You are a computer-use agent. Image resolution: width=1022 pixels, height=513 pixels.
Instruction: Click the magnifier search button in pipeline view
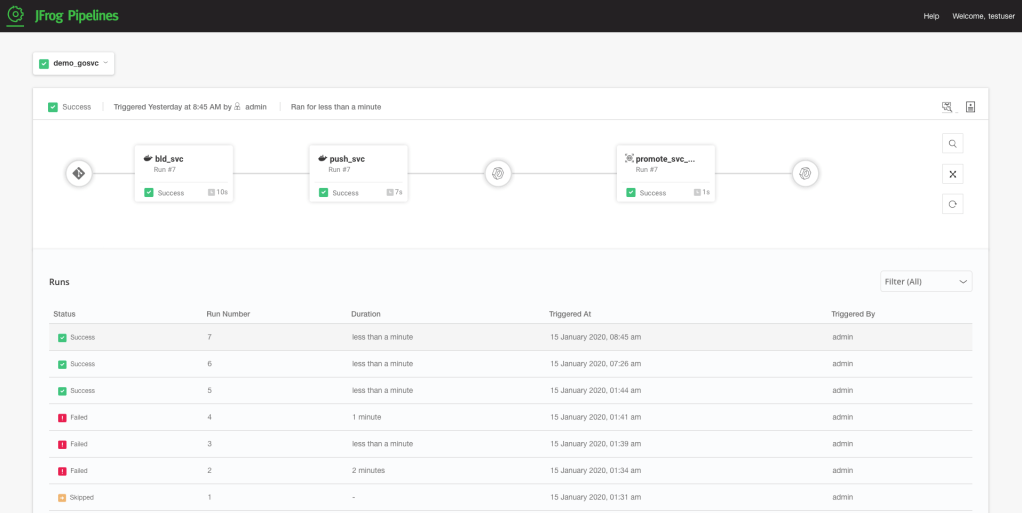[x=953, y=144]
